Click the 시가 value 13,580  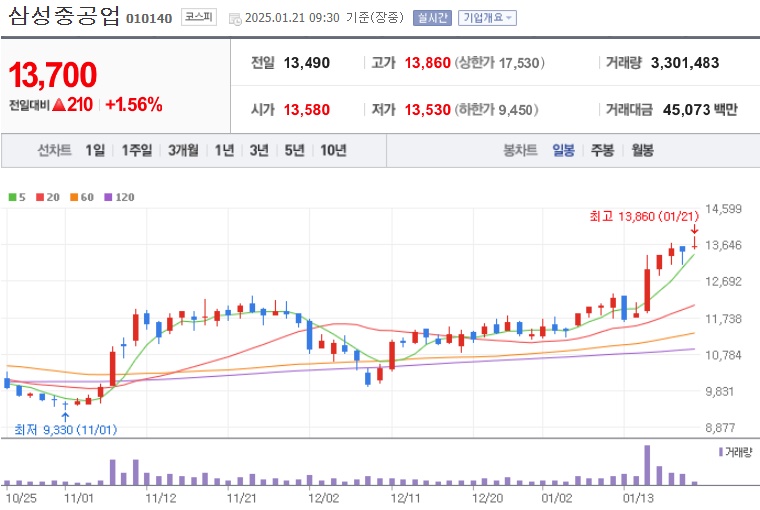coord(307,110)
